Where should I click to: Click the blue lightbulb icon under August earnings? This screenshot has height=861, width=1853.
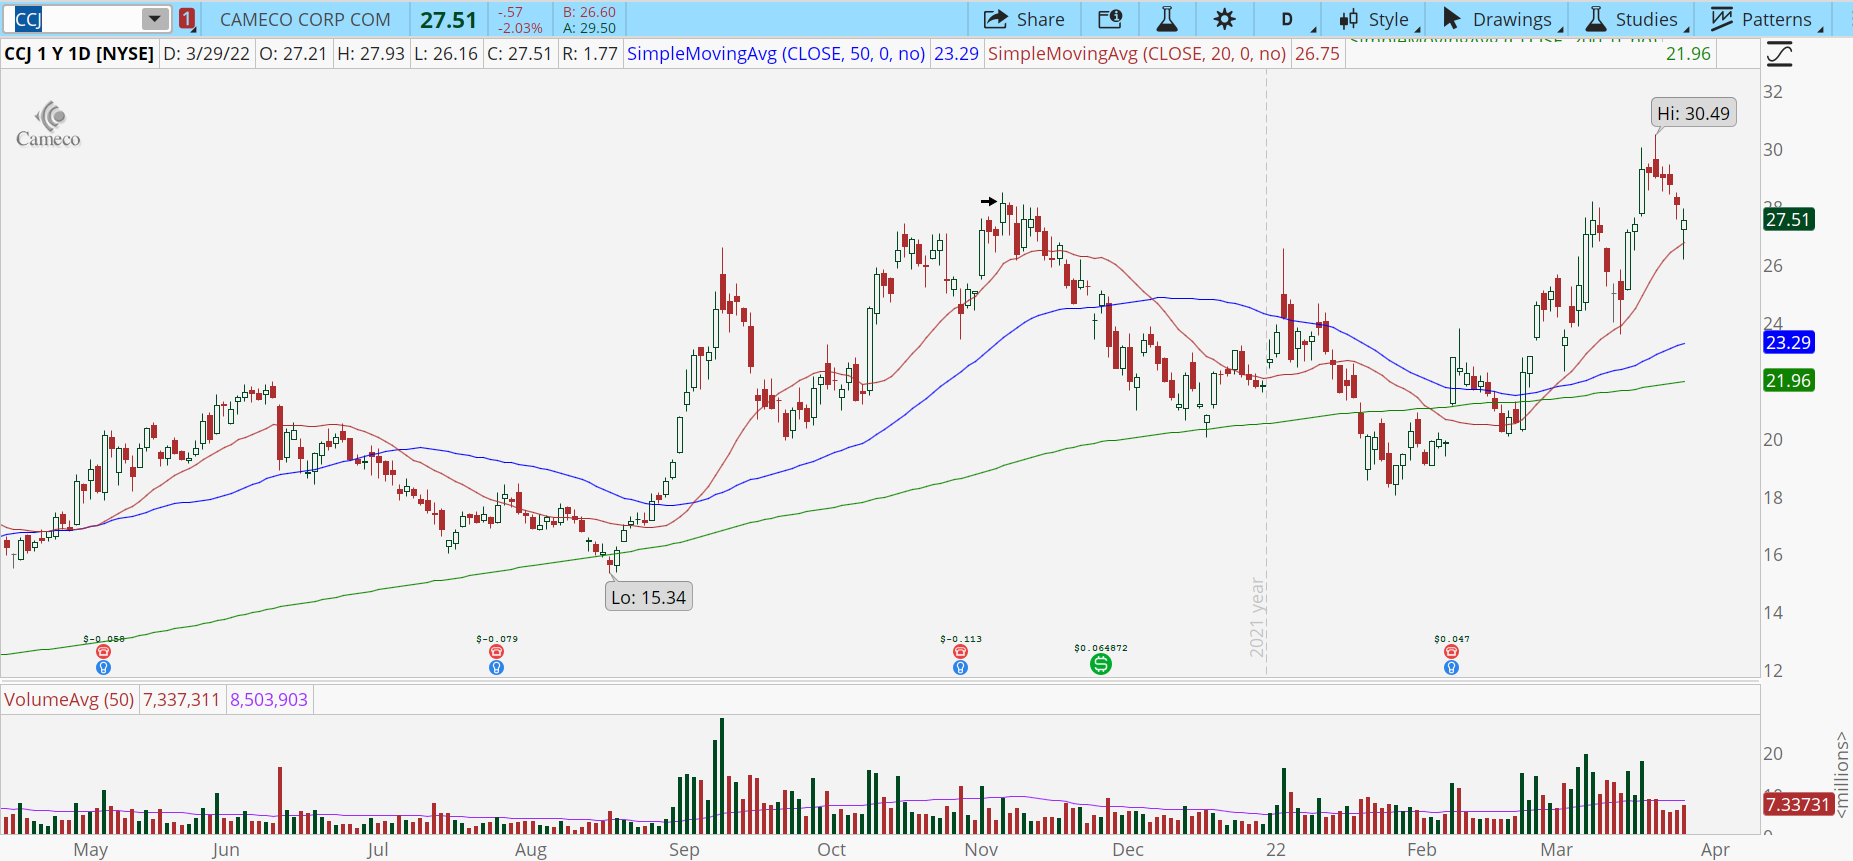(496, 667)
